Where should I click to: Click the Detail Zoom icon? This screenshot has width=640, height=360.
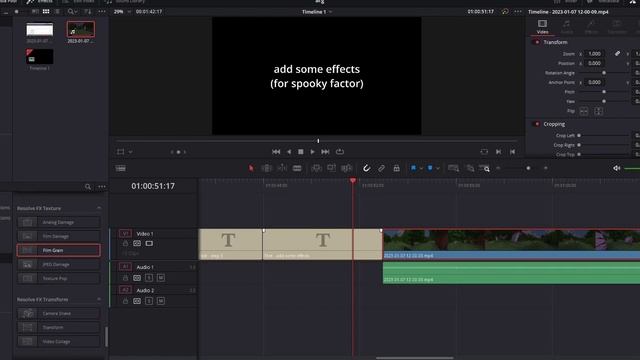click(470, 168)
